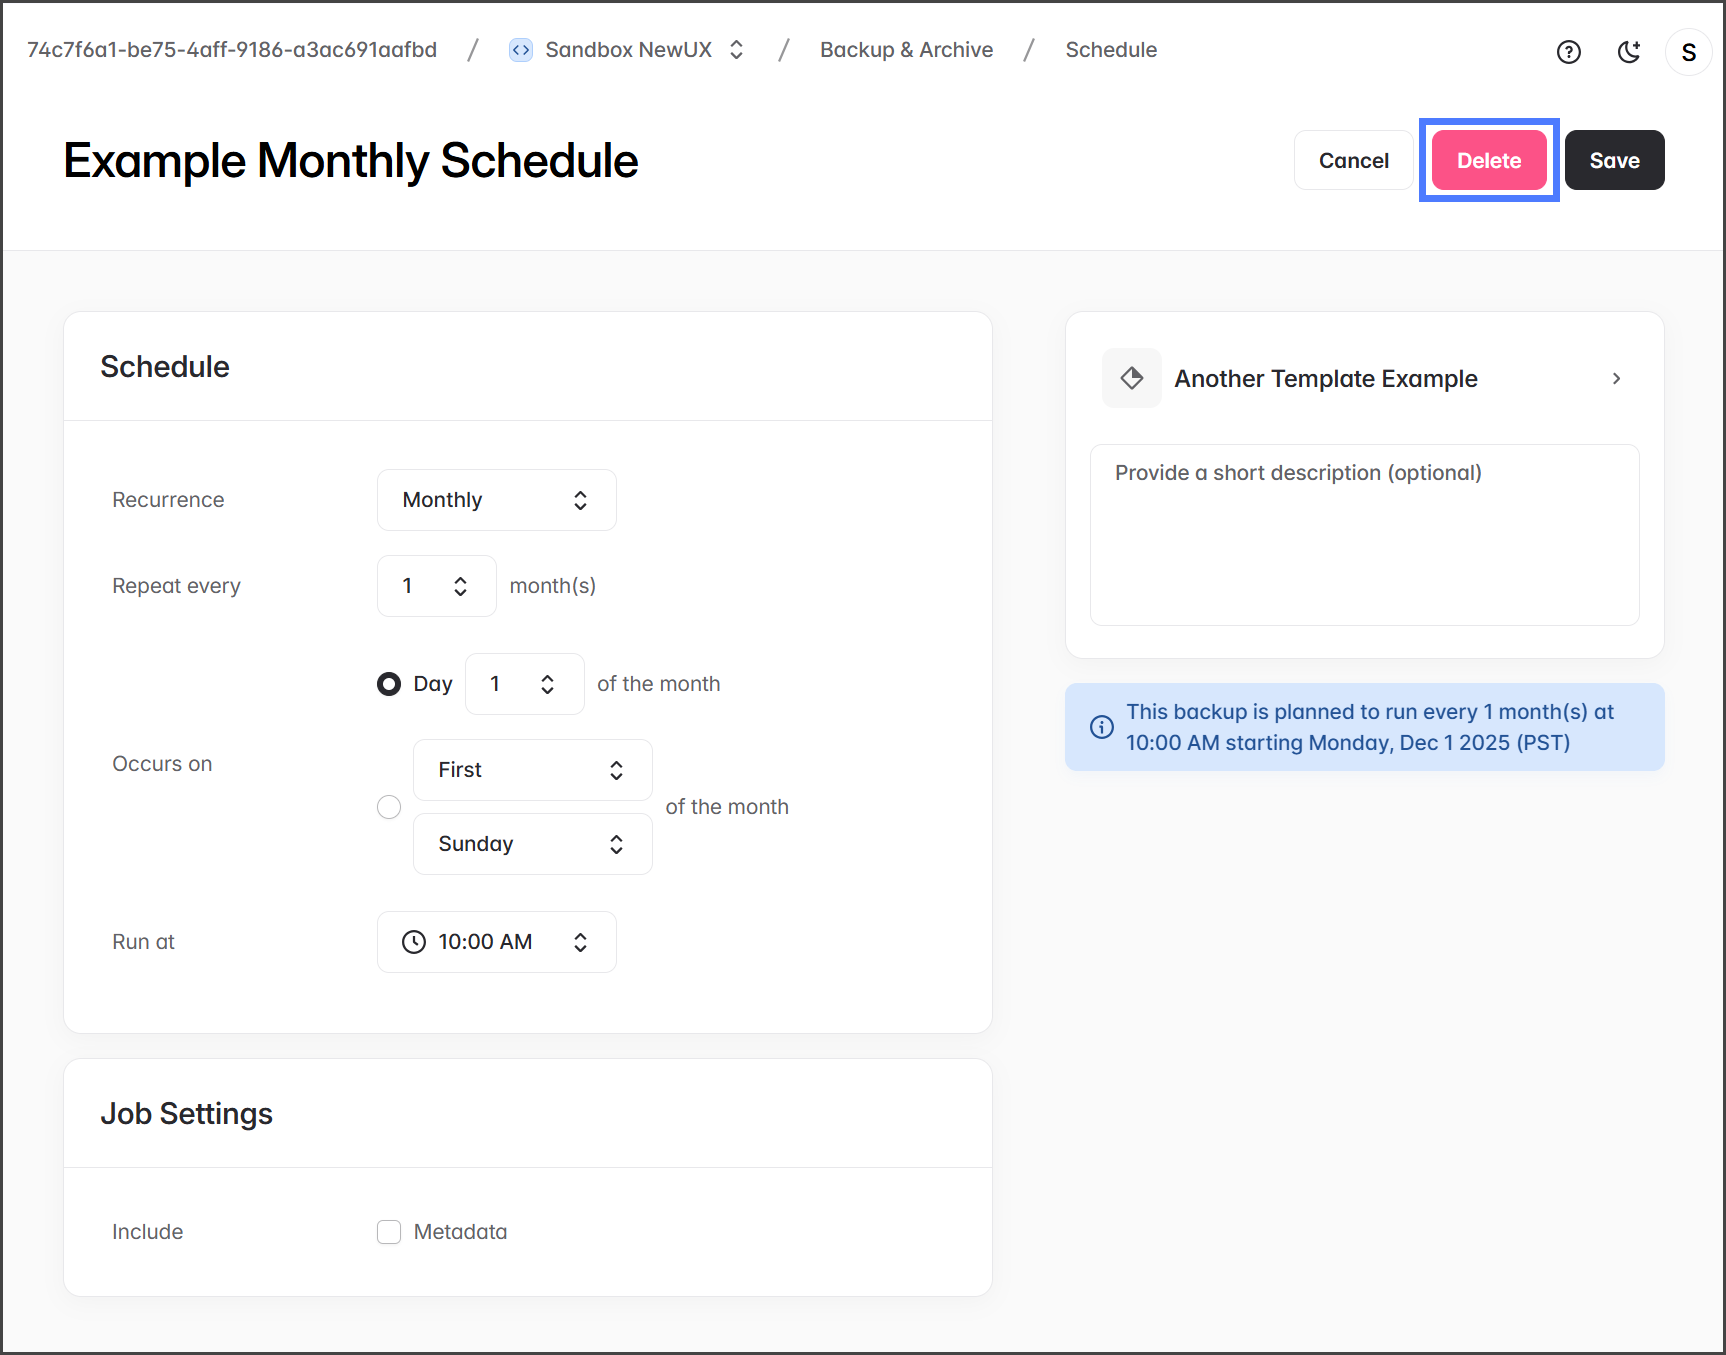Enable the Metadata checkbox
Image resolution: width=1726 pixels, height=1355 pixels.
(389, 1232)
